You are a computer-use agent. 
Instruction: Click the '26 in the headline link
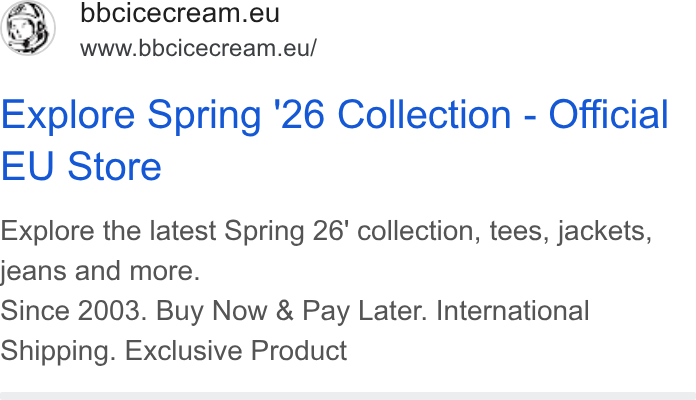pyautogui.click(x=300, y=115)
